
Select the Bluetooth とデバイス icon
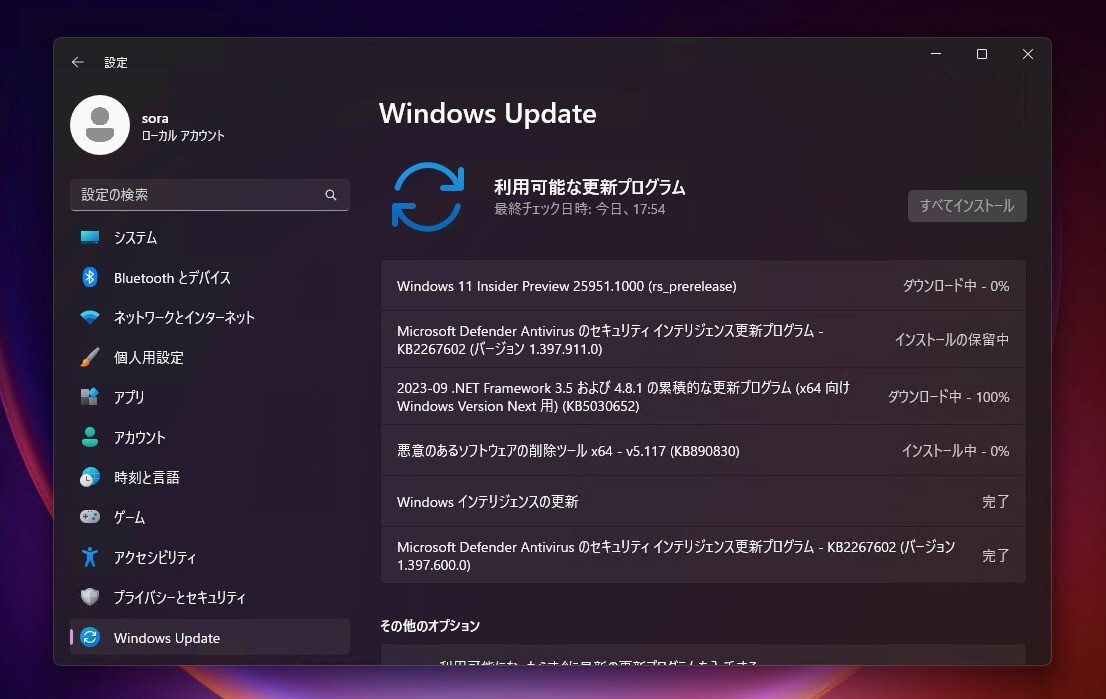[x=89, y=277]
